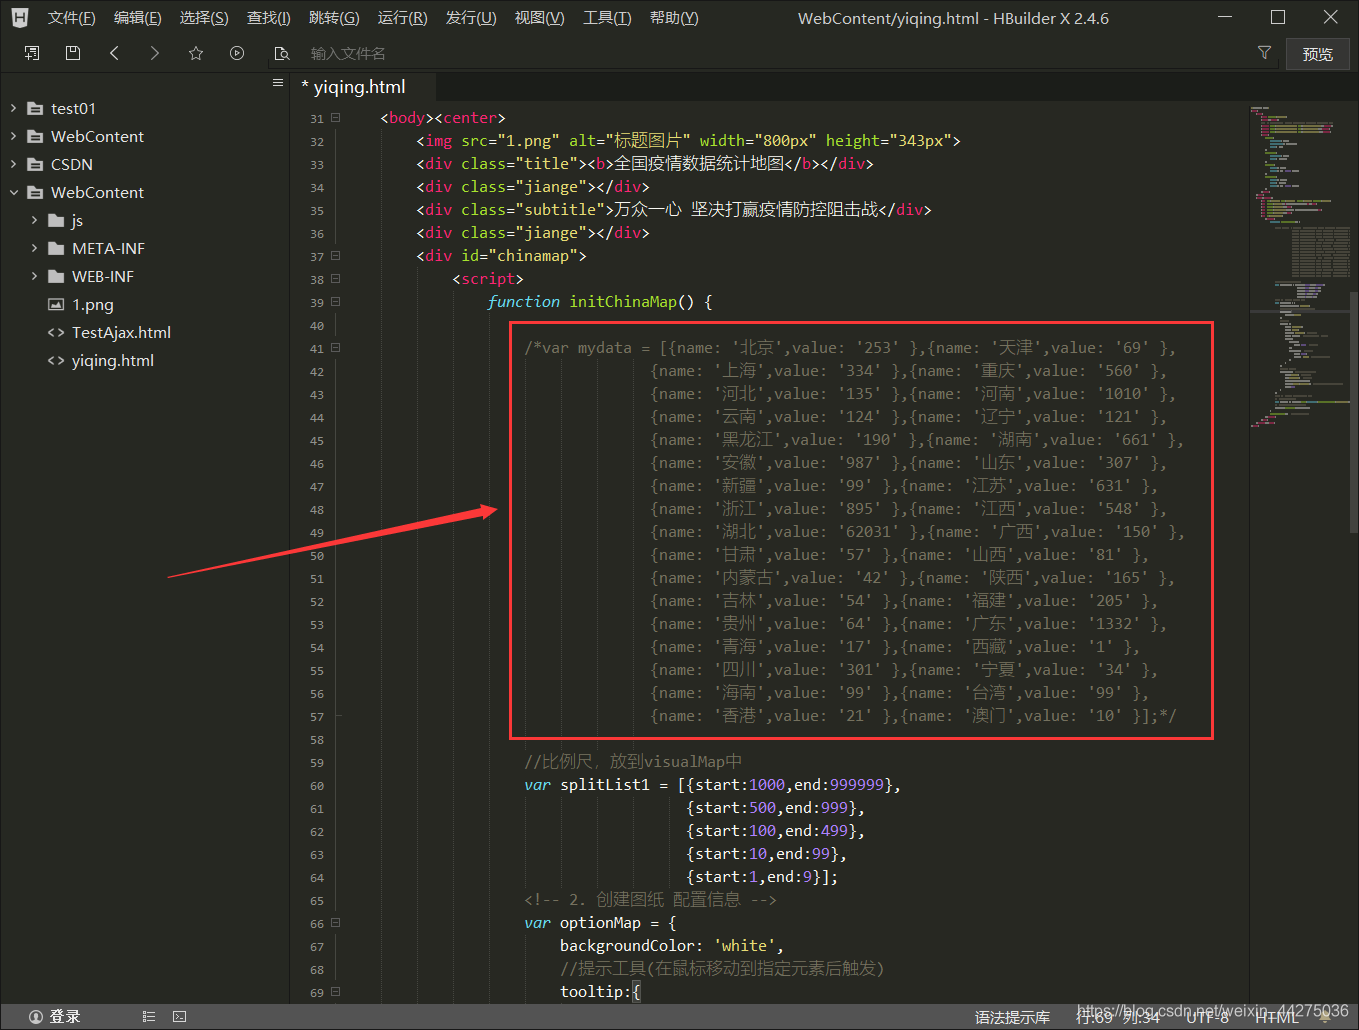
Task: Fold the optionMap block at line 66
Action: point(336,923)
